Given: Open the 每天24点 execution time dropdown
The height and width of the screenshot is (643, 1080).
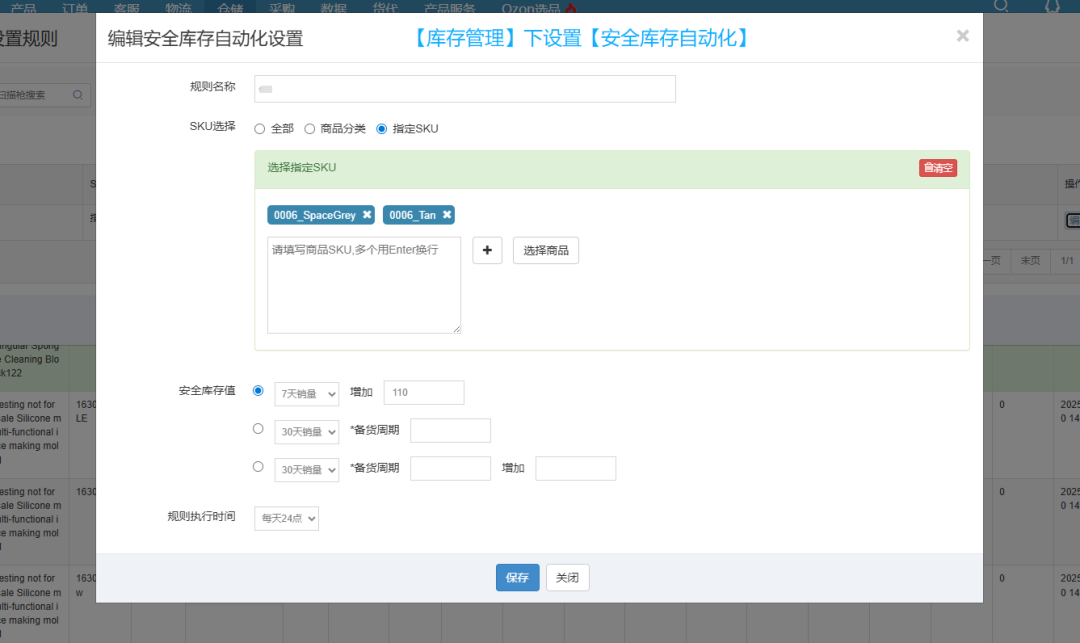Looking at the screenshot, I should click(x=286, y=518).
